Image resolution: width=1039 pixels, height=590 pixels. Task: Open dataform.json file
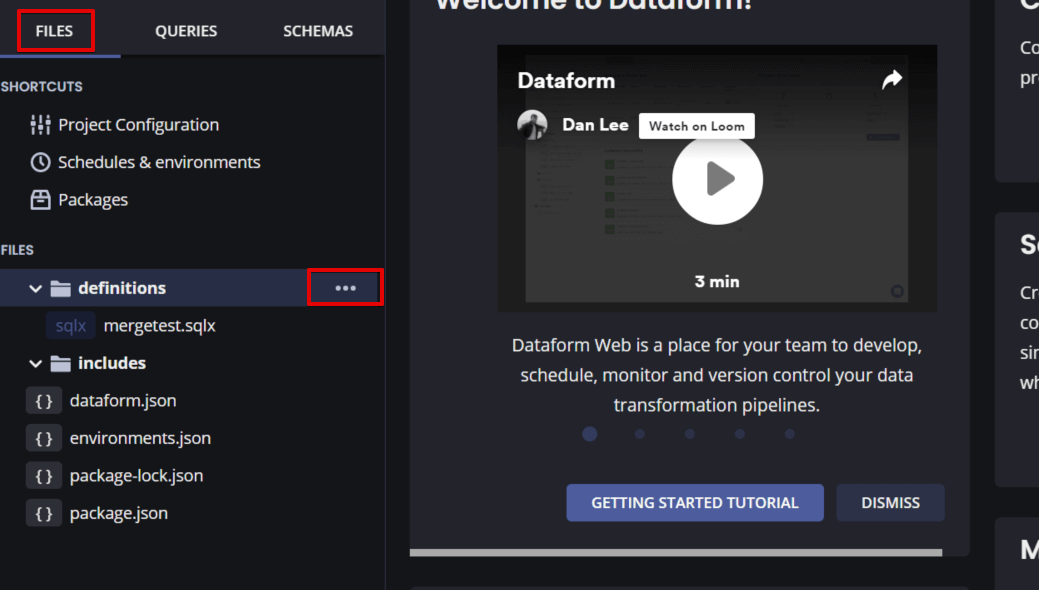point(123,400)
